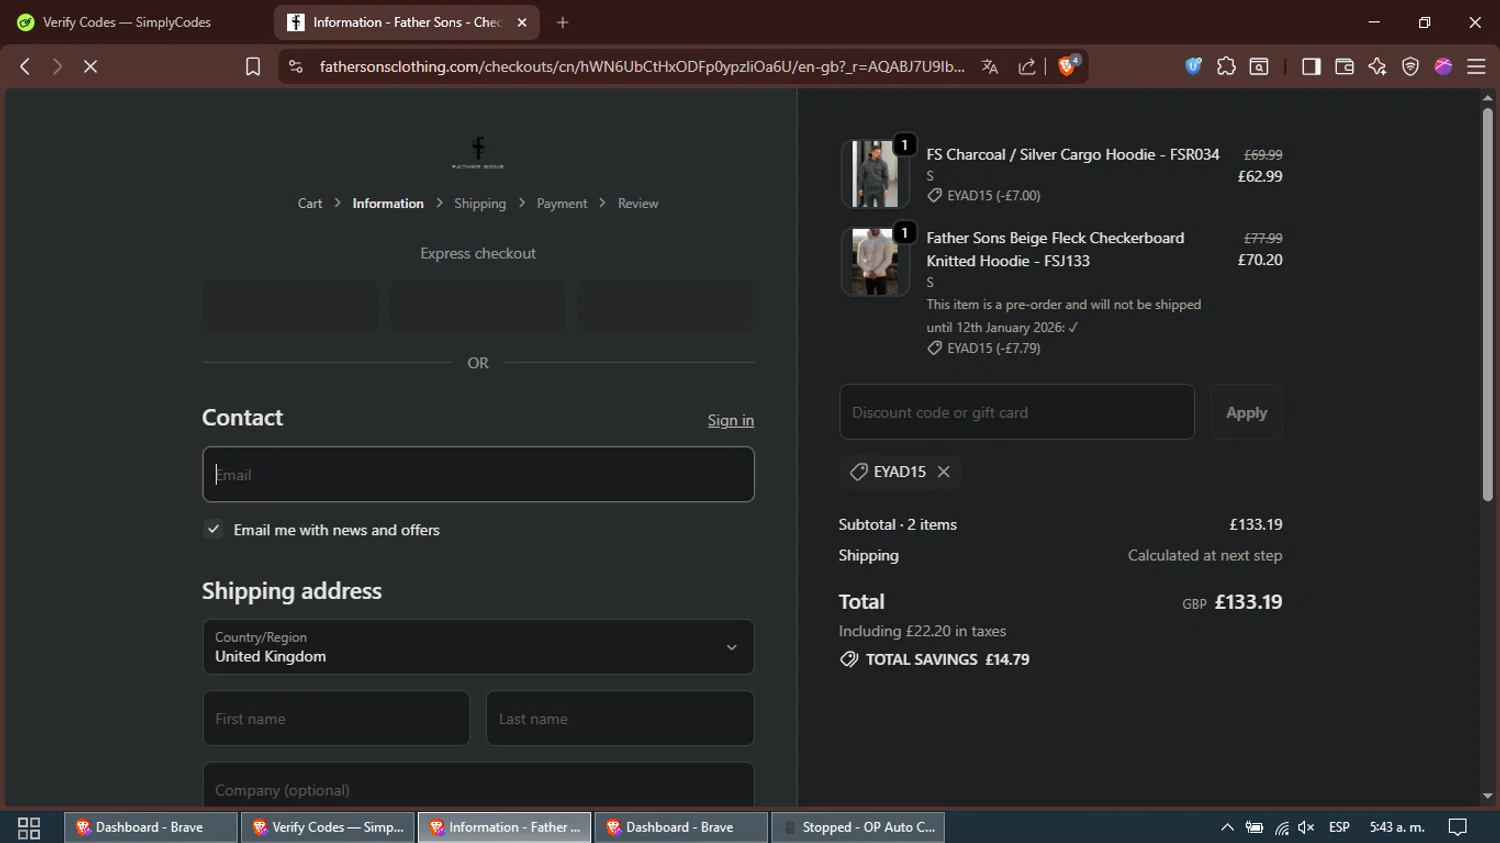Screen dimensions: 1500x843
Task: Go back with the browser back arrow
Action: (x=25, y=66)
